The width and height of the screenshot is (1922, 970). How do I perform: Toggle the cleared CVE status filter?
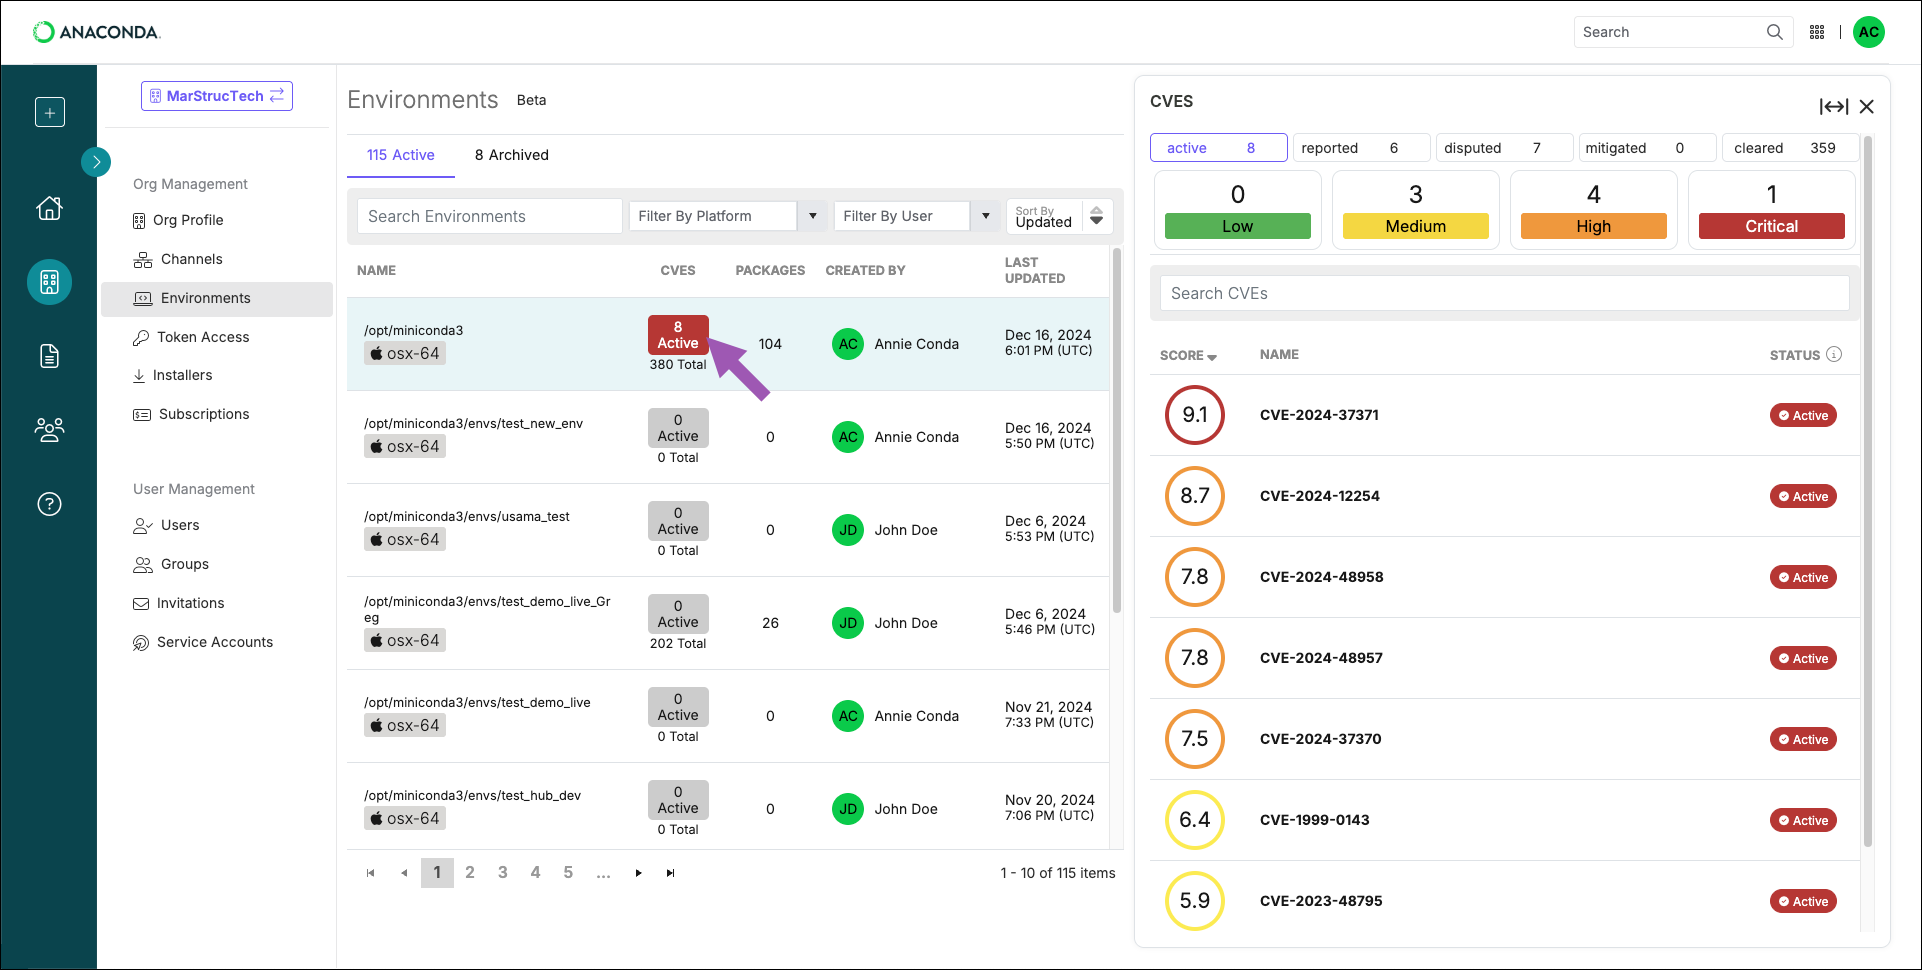coord(1789,148)
